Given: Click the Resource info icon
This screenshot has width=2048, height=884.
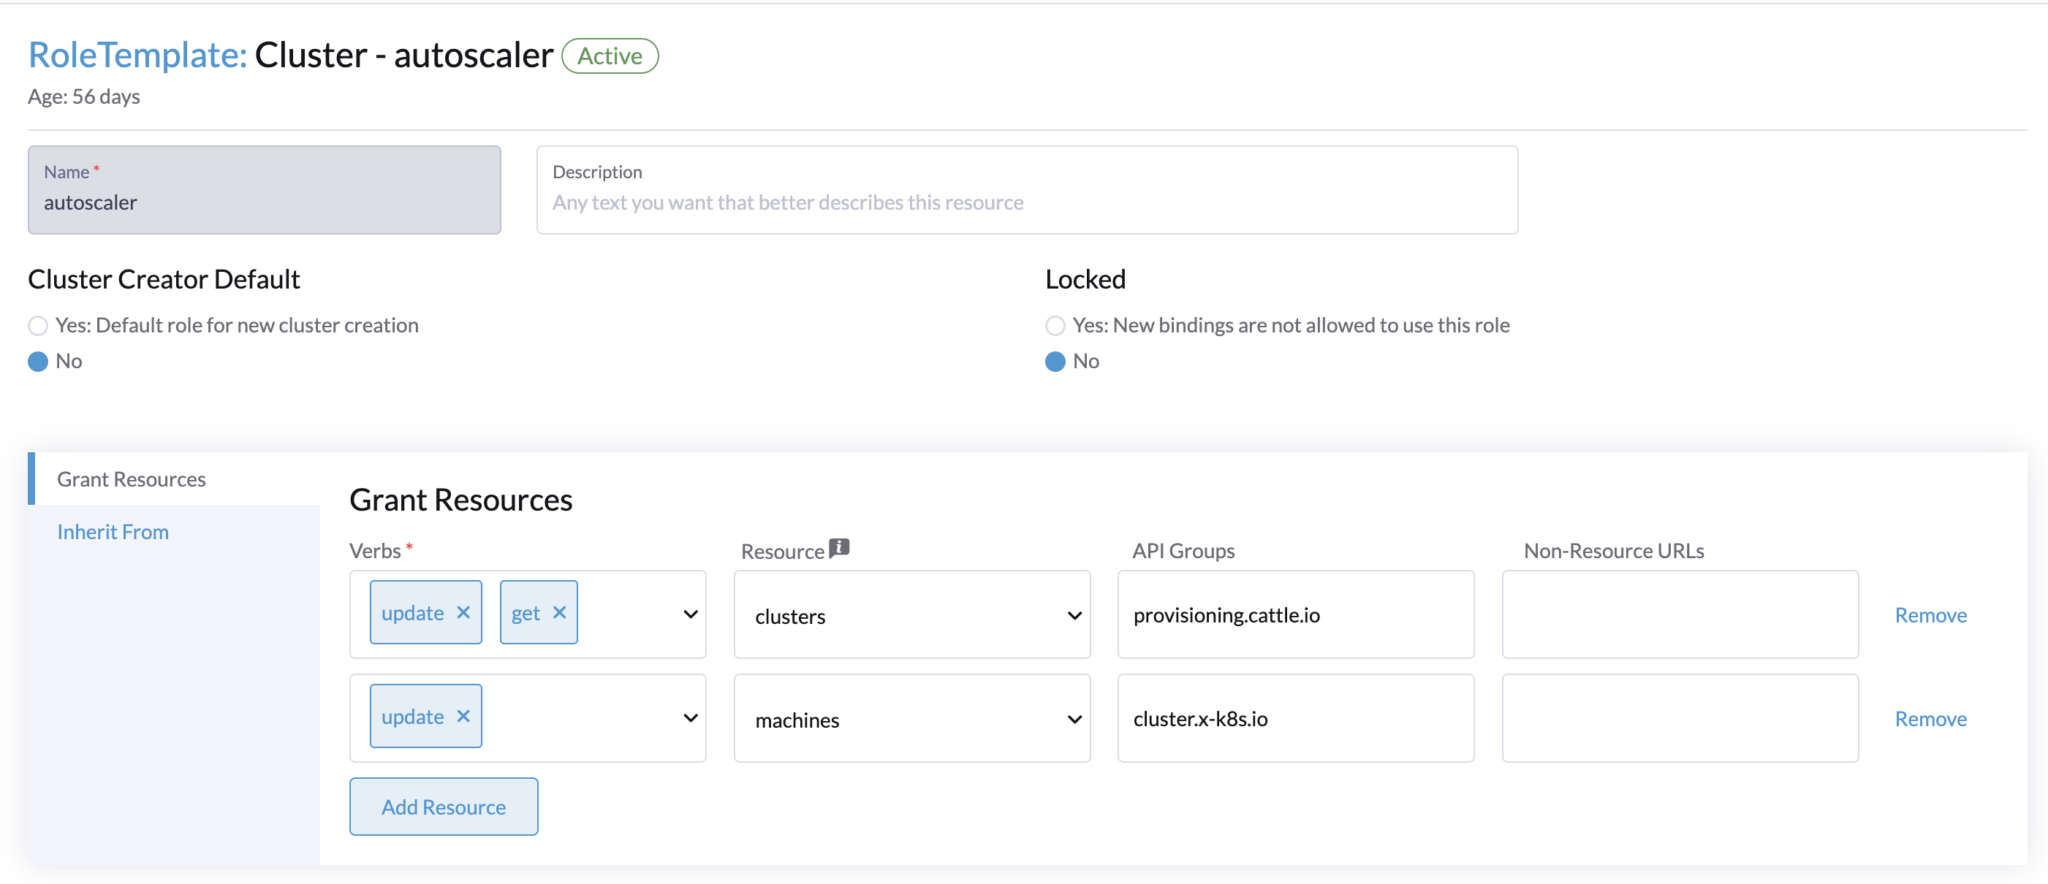Looking at the screenshot, I should point(840,548).
